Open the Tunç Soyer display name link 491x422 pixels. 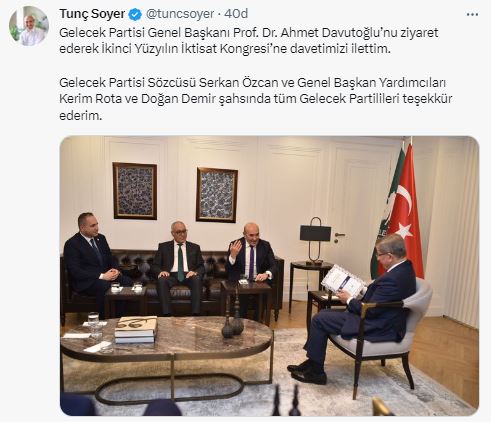tap(92, 14)
